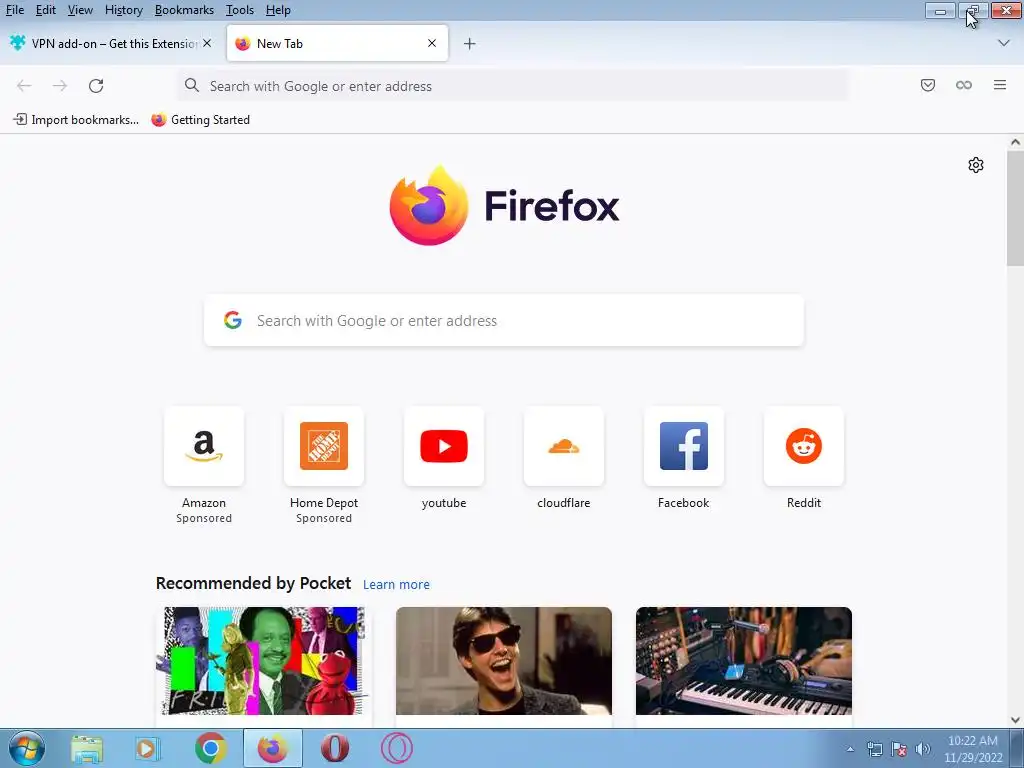Open new tab personalize gear settings
1024x768 pixels.
[976, 165]
